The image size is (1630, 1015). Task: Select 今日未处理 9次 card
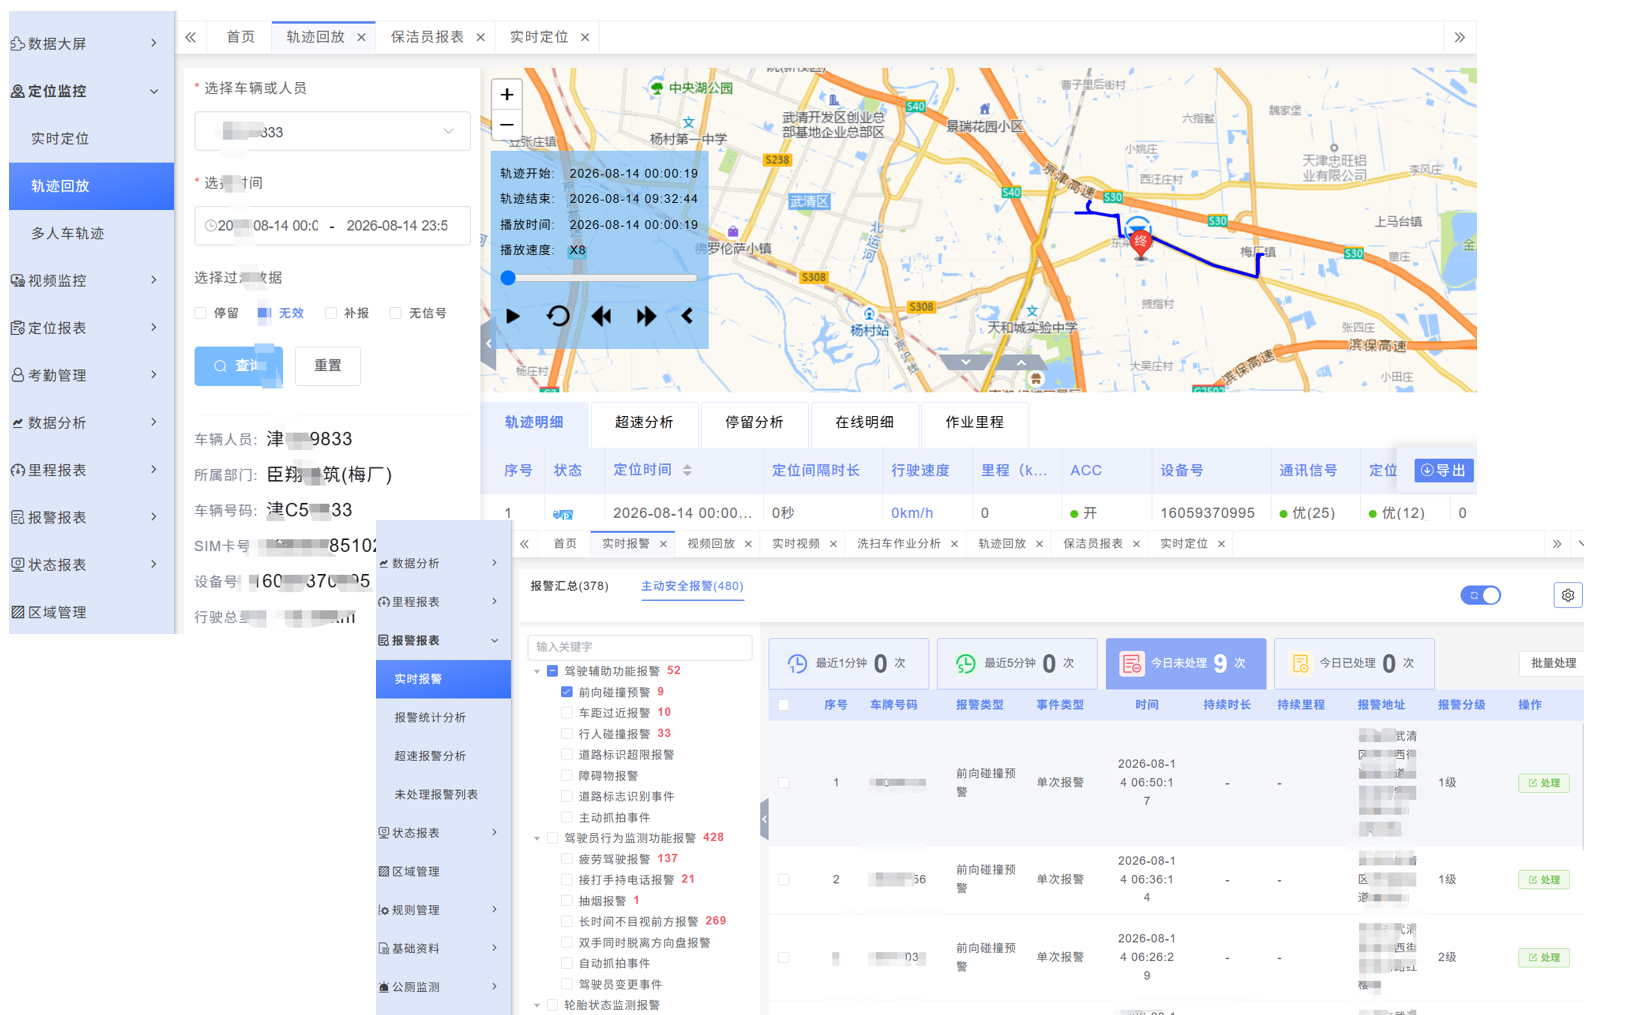(1186, 663)
